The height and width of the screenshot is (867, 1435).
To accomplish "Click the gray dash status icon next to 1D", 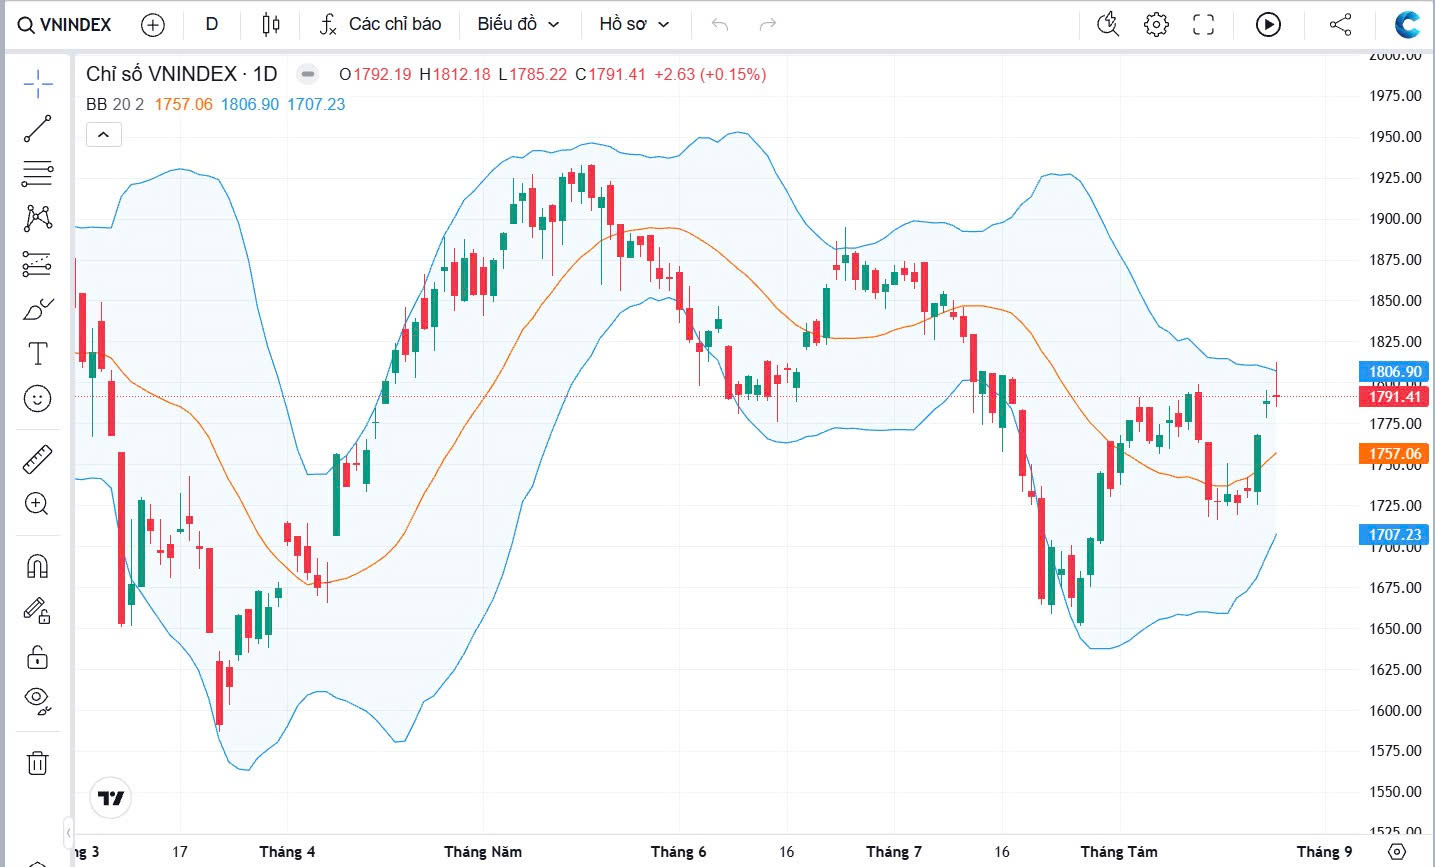I will 308,74.
